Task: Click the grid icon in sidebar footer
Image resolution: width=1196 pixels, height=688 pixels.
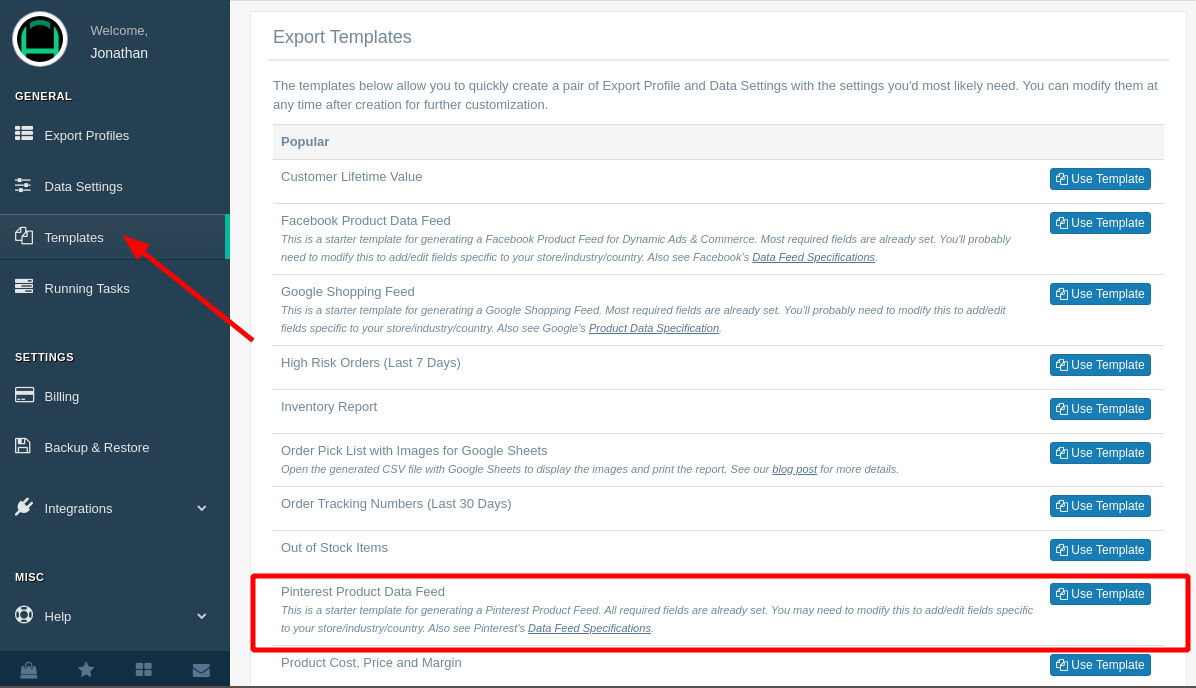Action: click(143, 670)
